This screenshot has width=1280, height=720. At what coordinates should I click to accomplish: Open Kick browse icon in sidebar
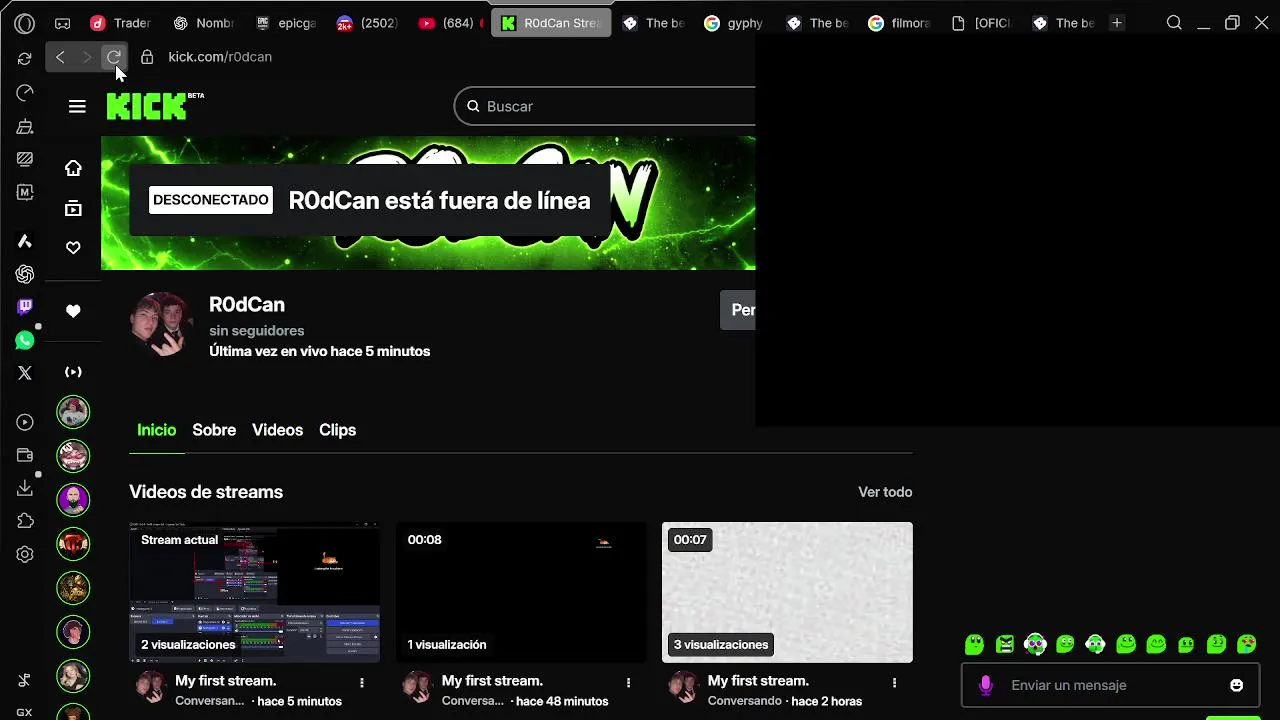[73, 208]
